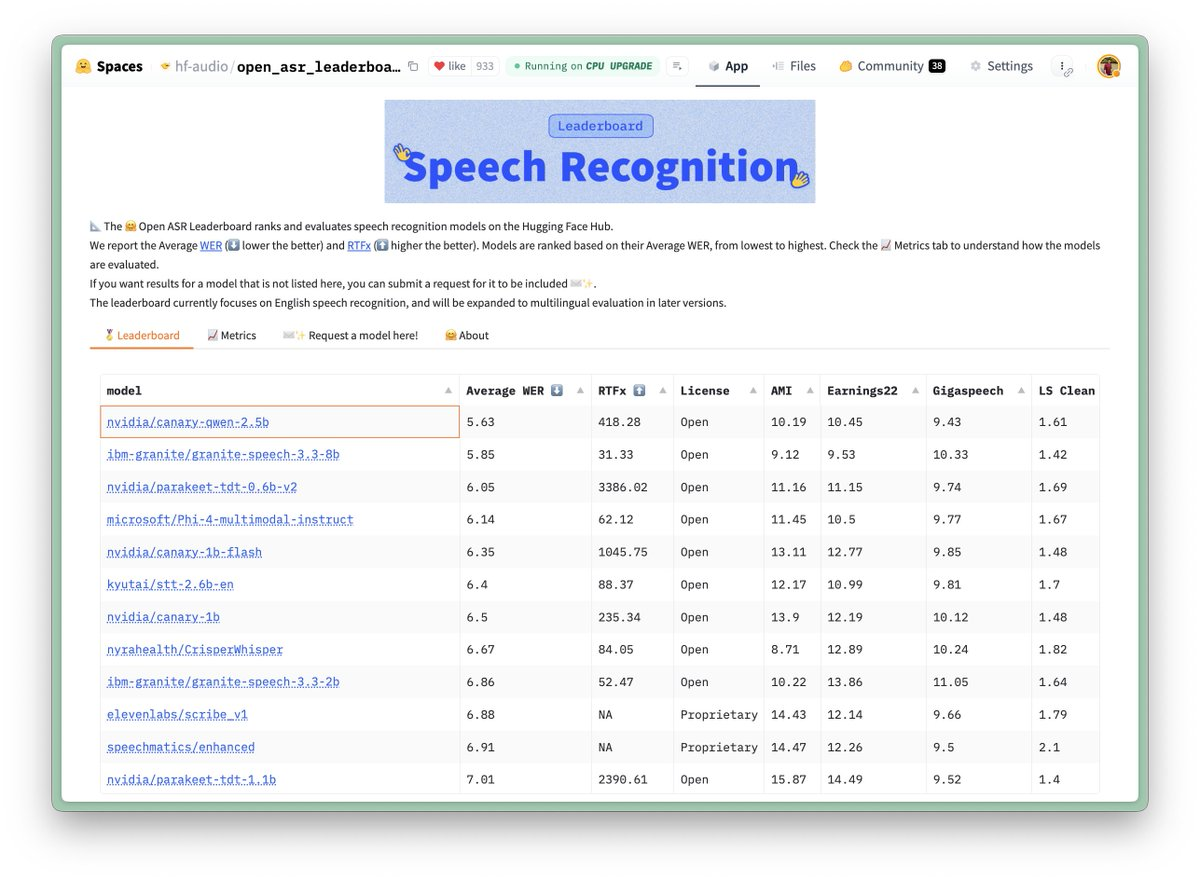
Task: Select the Gigaspeech value 11.05
Action: click(979, 682)
